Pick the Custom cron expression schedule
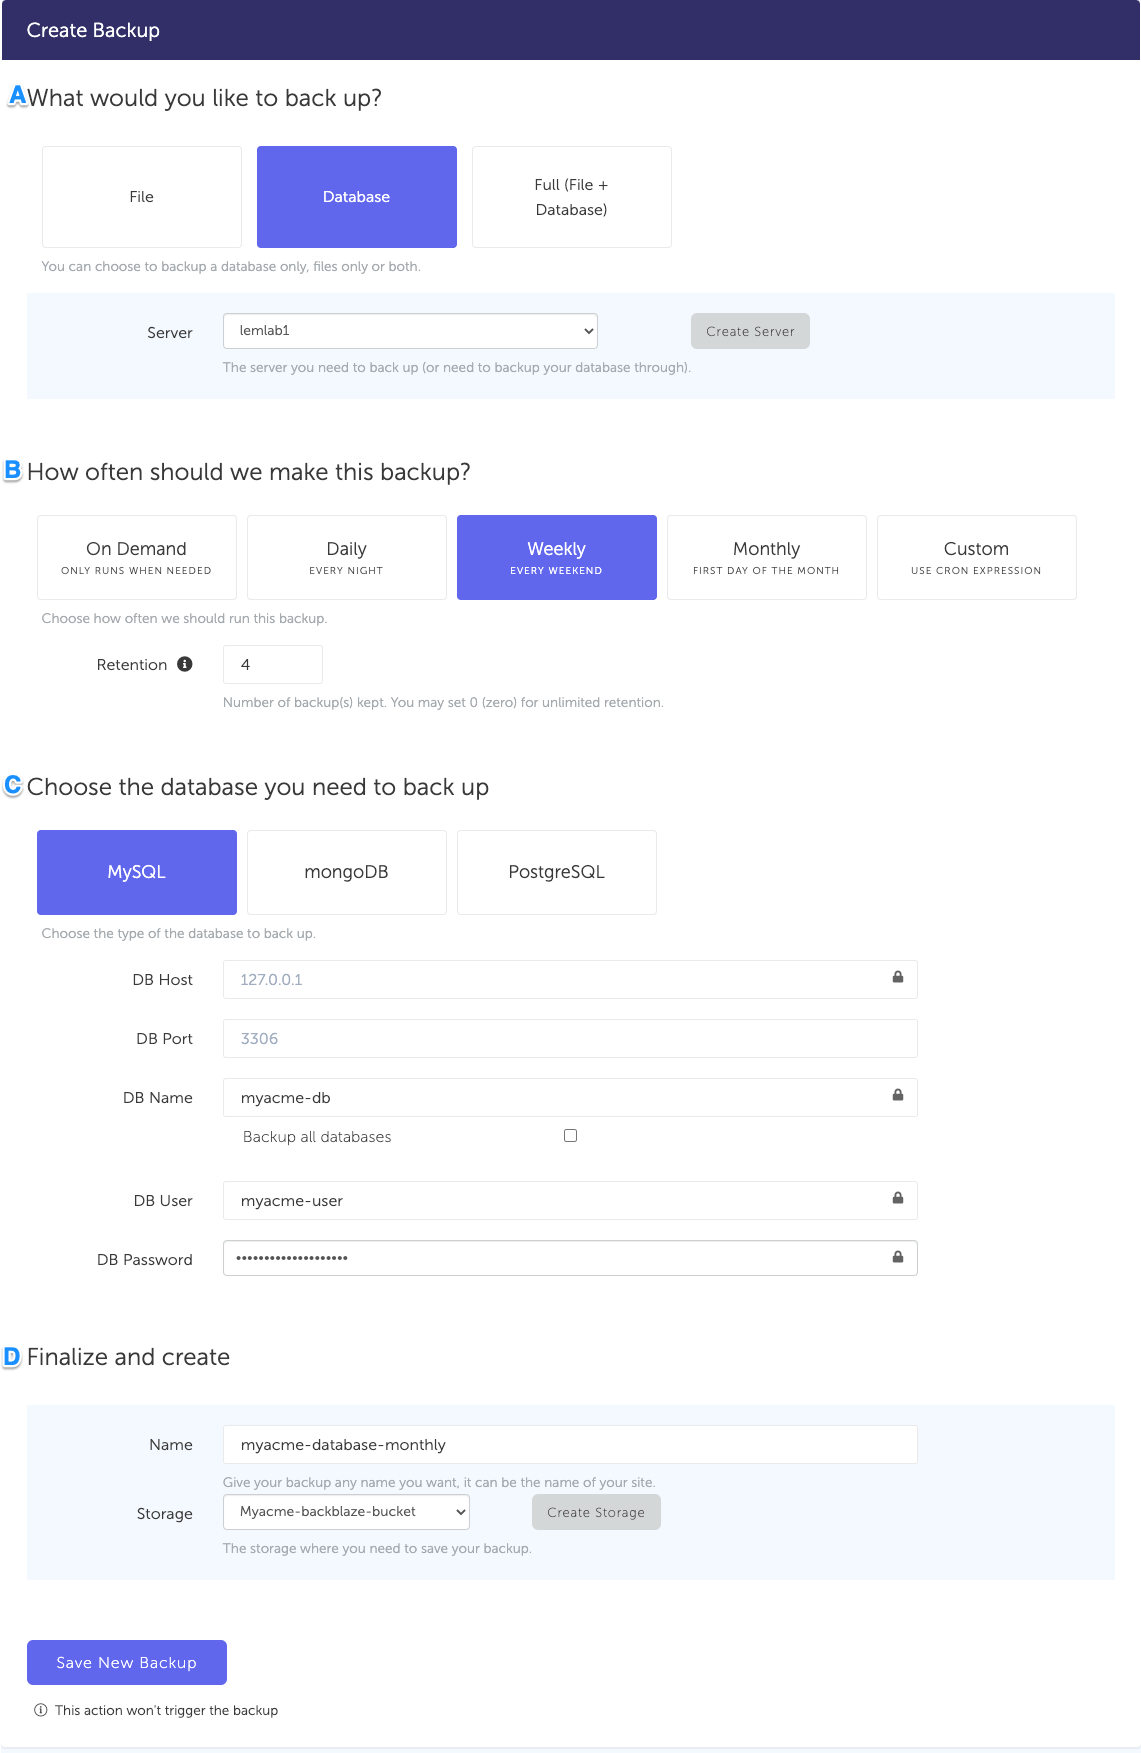 point(976,557)
